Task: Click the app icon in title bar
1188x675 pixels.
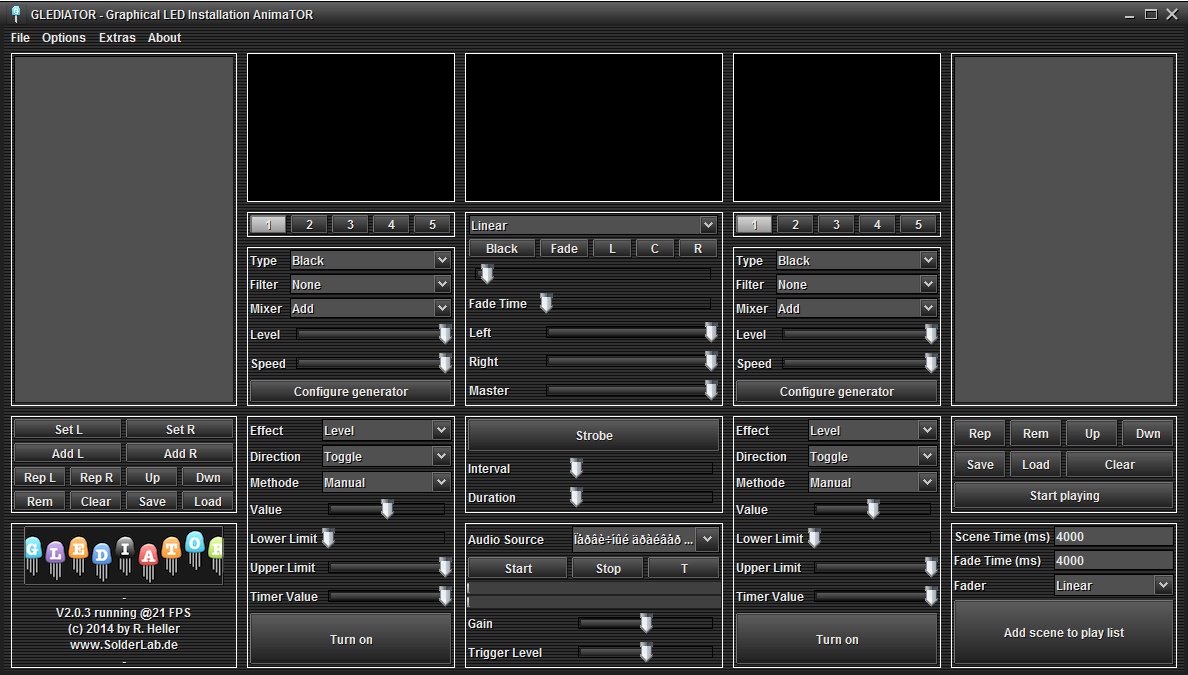Action: point(16,14)
